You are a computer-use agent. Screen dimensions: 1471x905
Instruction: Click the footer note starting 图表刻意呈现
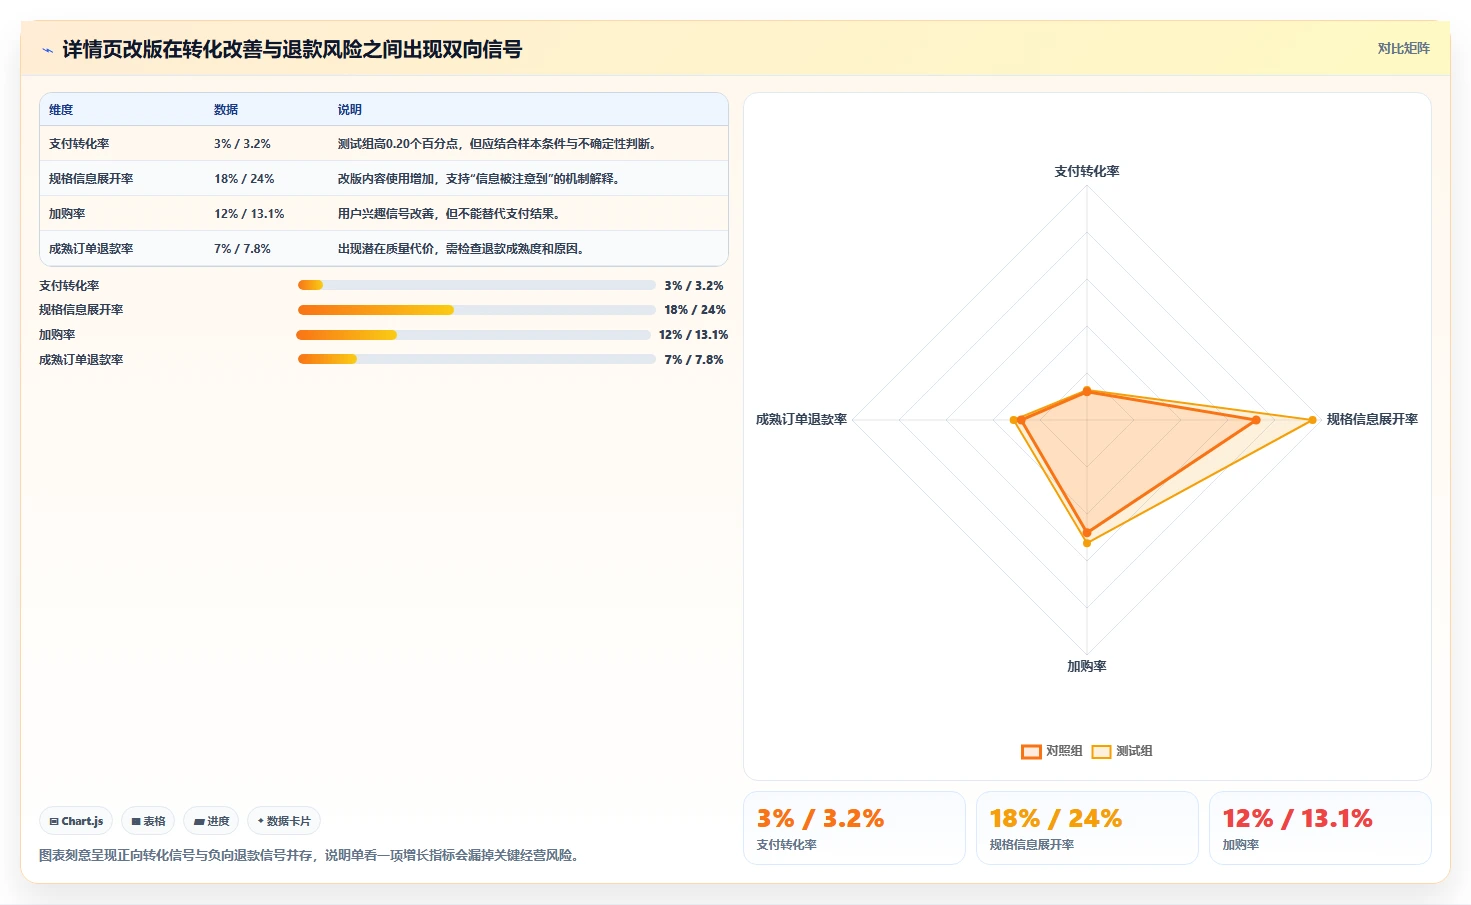pos(311,856)
